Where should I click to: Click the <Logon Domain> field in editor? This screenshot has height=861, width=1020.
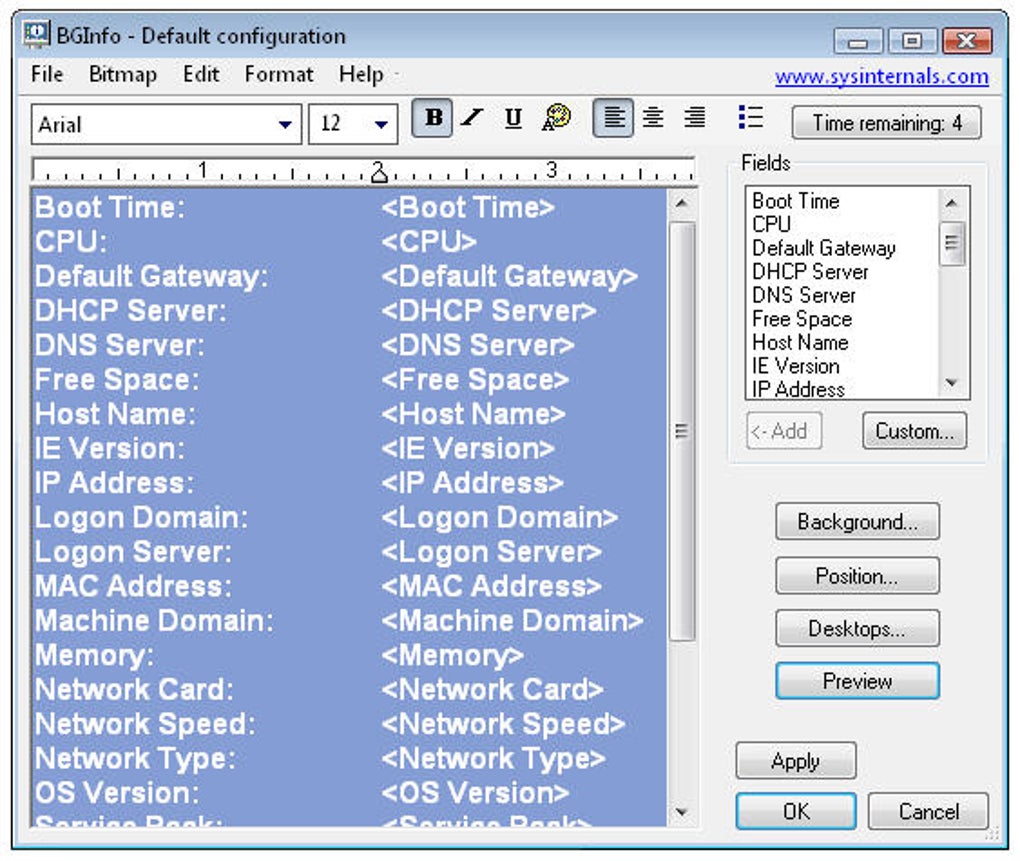[x=500, y=518]
